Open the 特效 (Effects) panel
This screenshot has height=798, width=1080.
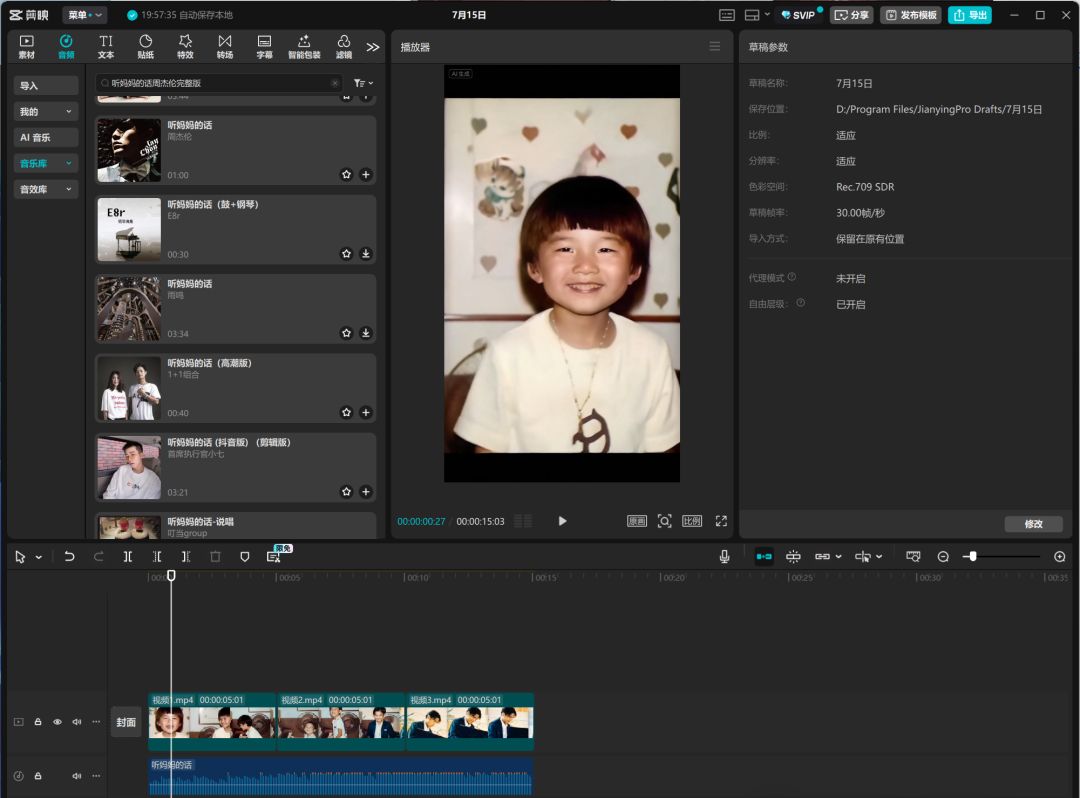(x=185, y=46)
